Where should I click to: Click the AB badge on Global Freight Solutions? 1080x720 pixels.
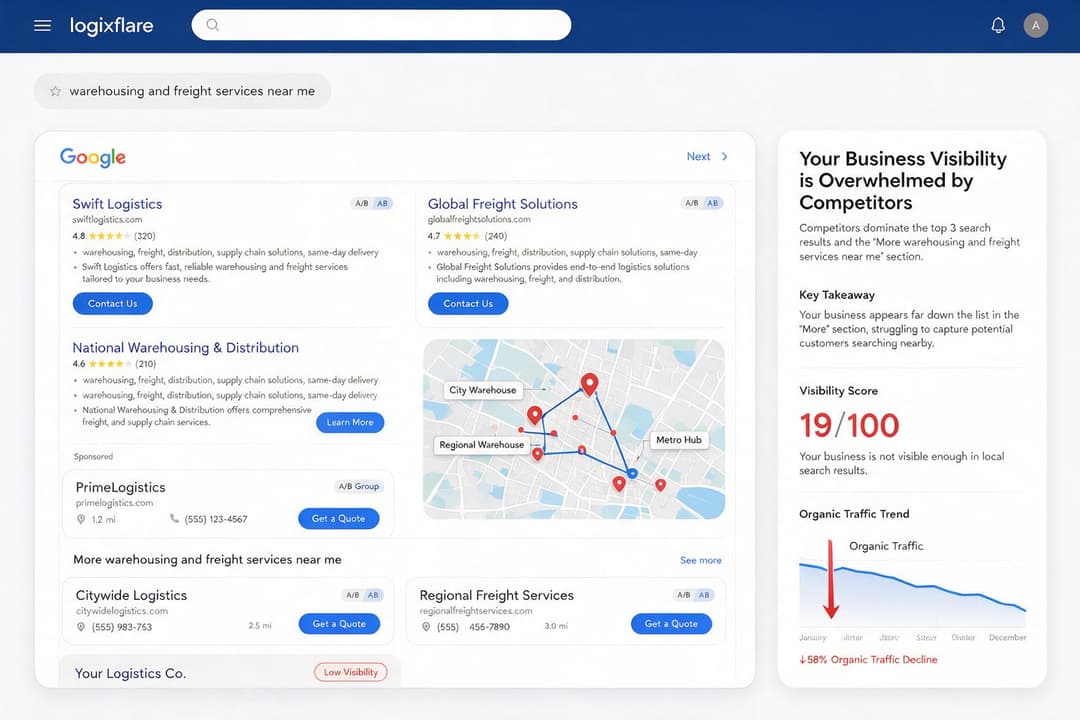(x=713, y=203)
